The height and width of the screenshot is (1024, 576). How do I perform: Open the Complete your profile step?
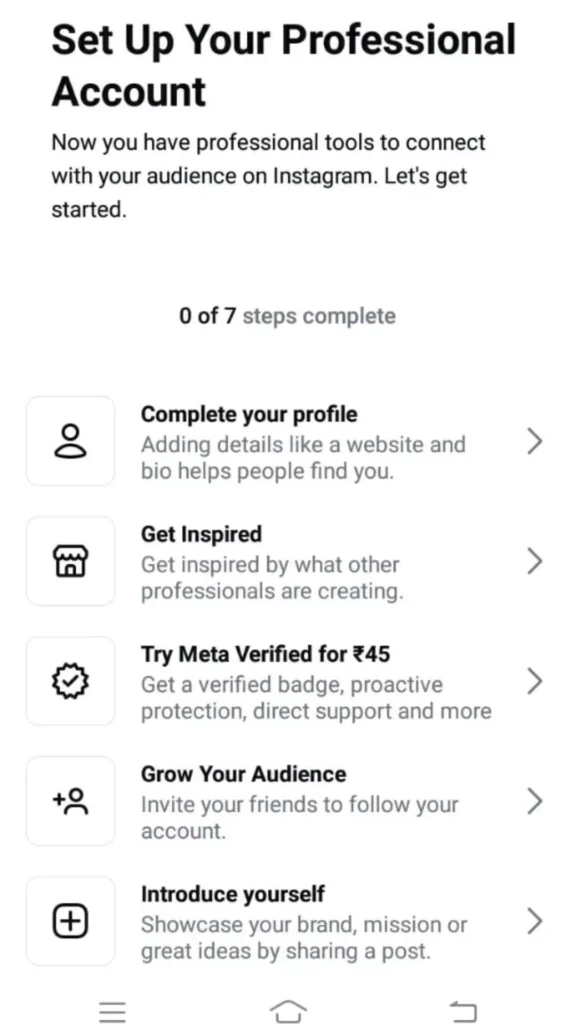[290, 440]
